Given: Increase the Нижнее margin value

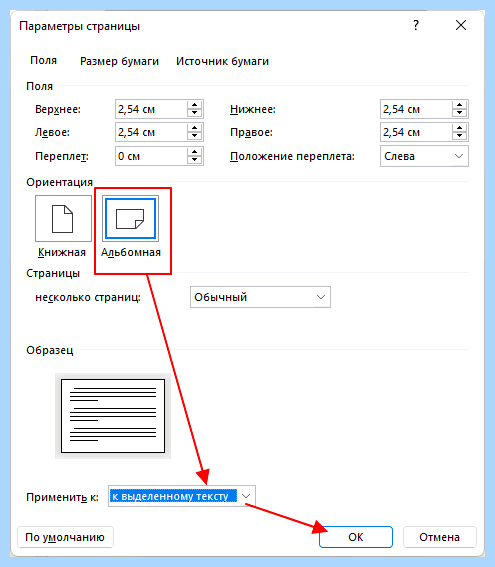Looking at the screenshot, I should [x=460, y=105].
